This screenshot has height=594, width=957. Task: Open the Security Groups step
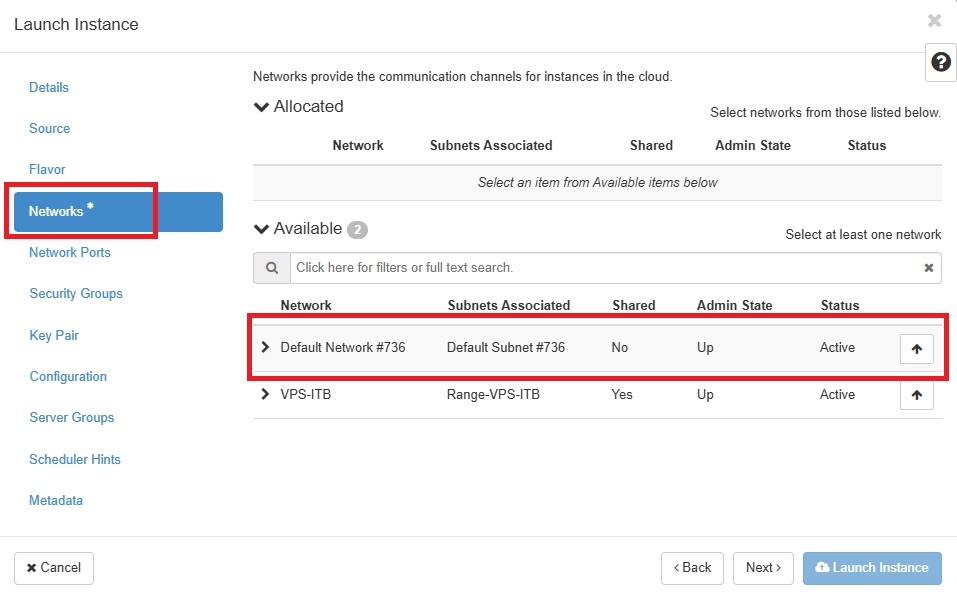[76, 294]
